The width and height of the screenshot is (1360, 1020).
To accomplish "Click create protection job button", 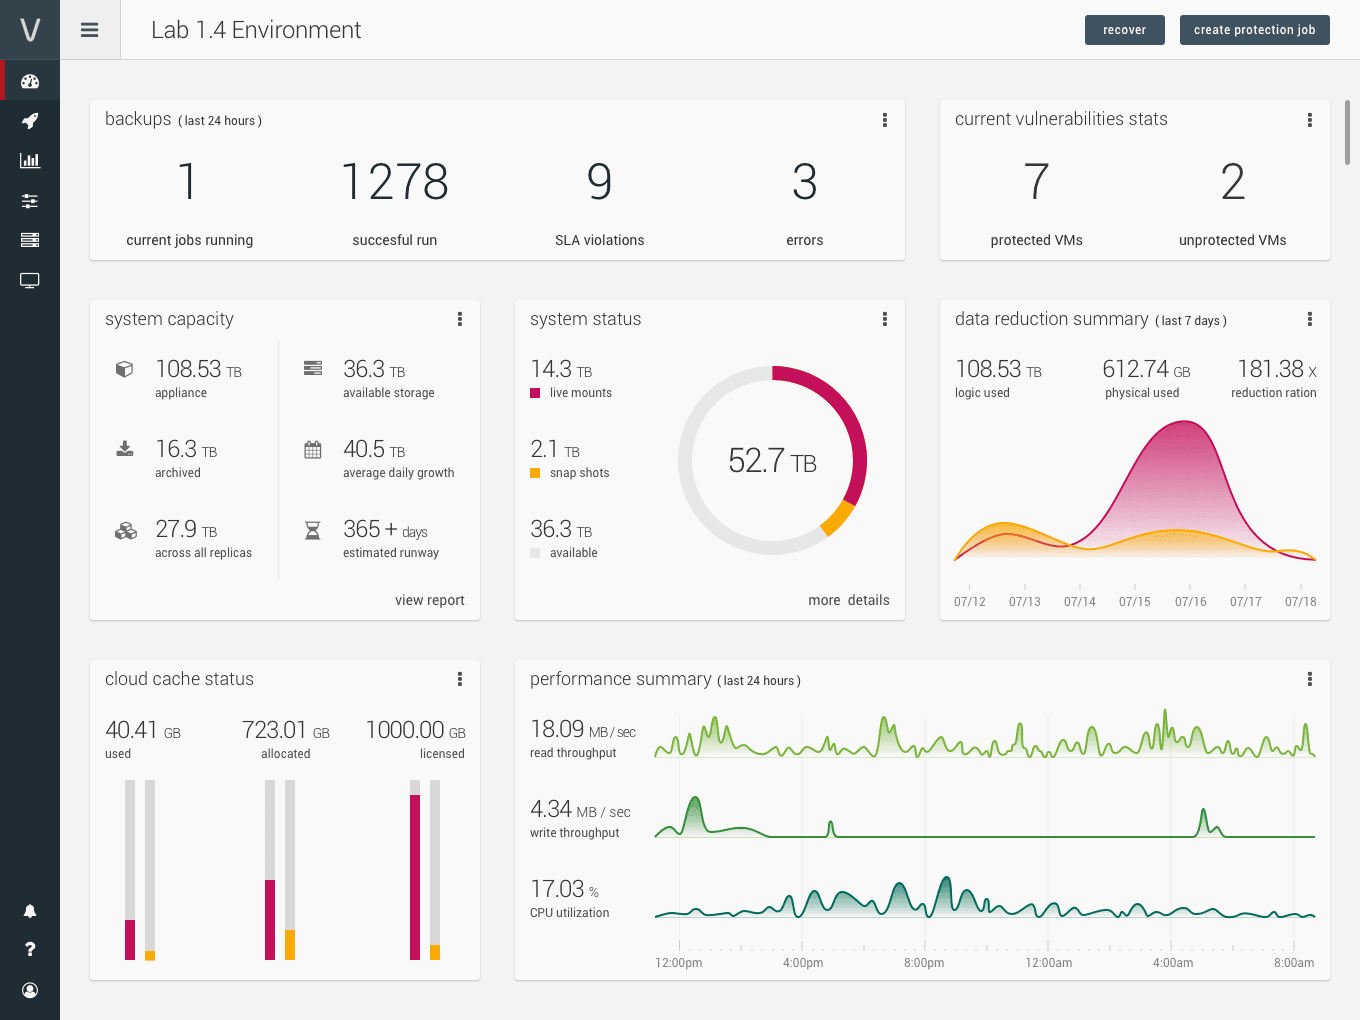I will point(1255,30).
